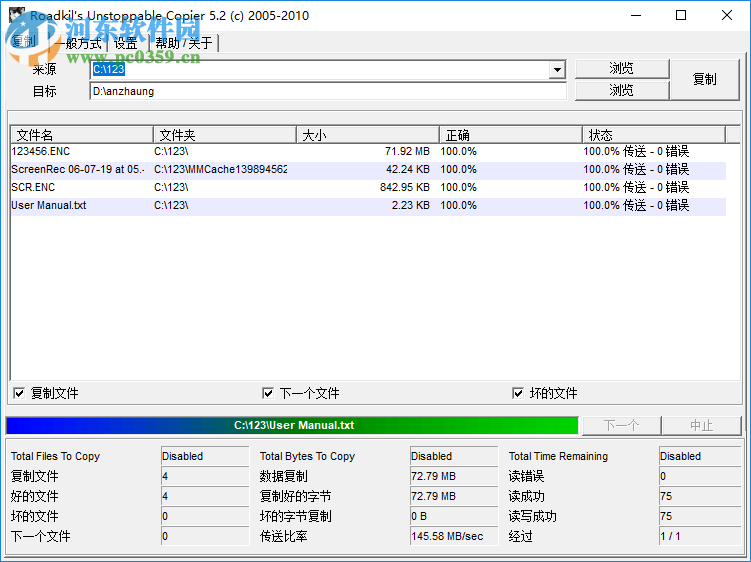Sort by the 文件名 column header
Image resolution: width=751 pixels, height=562 pixels.
[x=81, y=135]
